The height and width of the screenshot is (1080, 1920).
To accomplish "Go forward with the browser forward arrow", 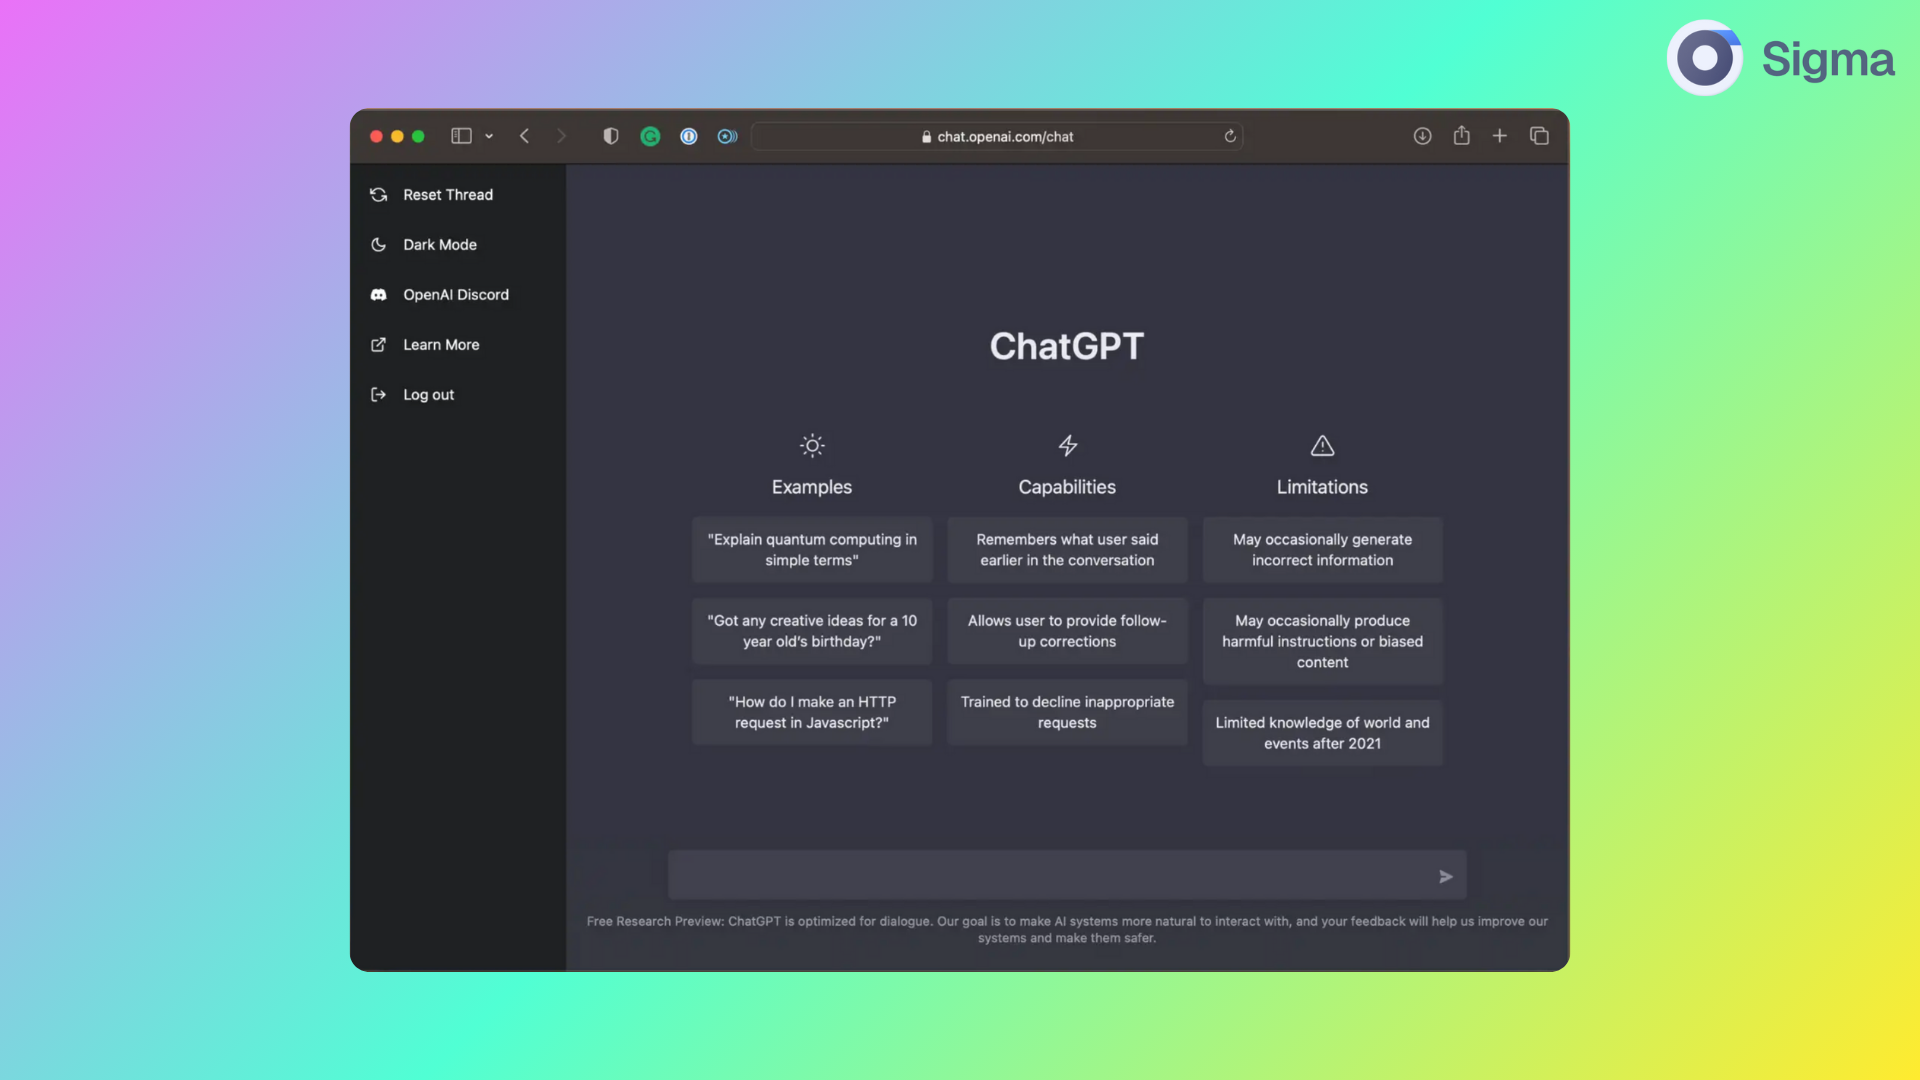I will [x=561, y=136].
